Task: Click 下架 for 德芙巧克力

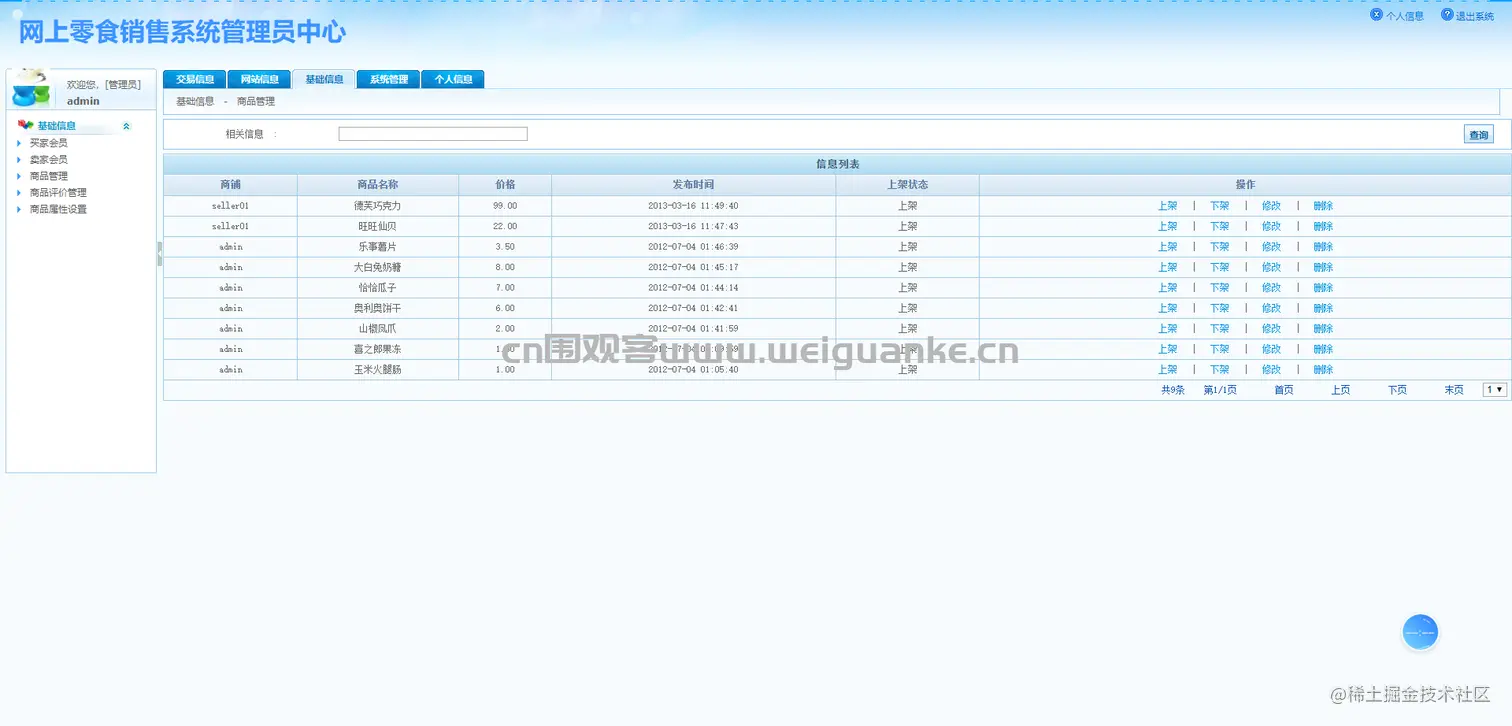Action: (x=1220, y=206)
